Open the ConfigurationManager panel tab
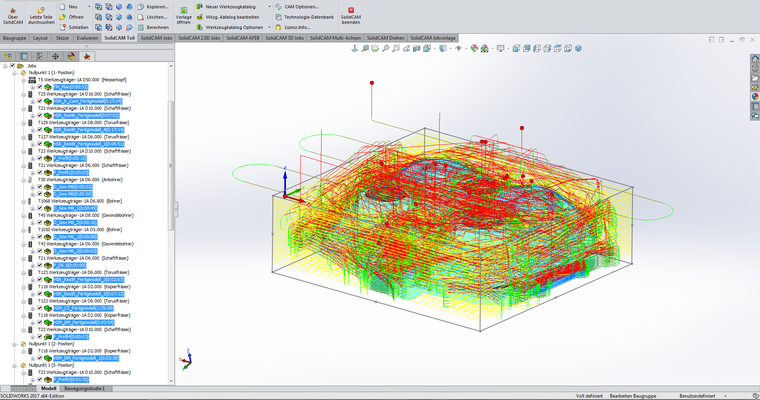Image resolution: width=760 pixels, height=400 pixels. pyautogui.click(x=40, y=56)
